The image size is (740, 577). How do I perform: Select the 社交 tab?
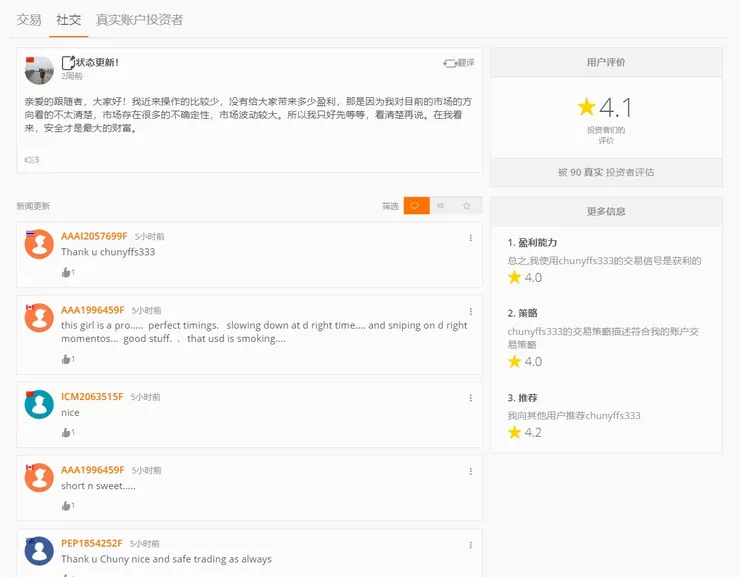click(x=68, y=20)
